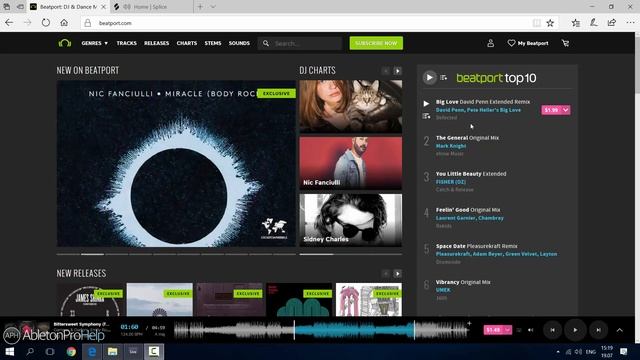Buy Big Love for $1.99

(551, 110)
